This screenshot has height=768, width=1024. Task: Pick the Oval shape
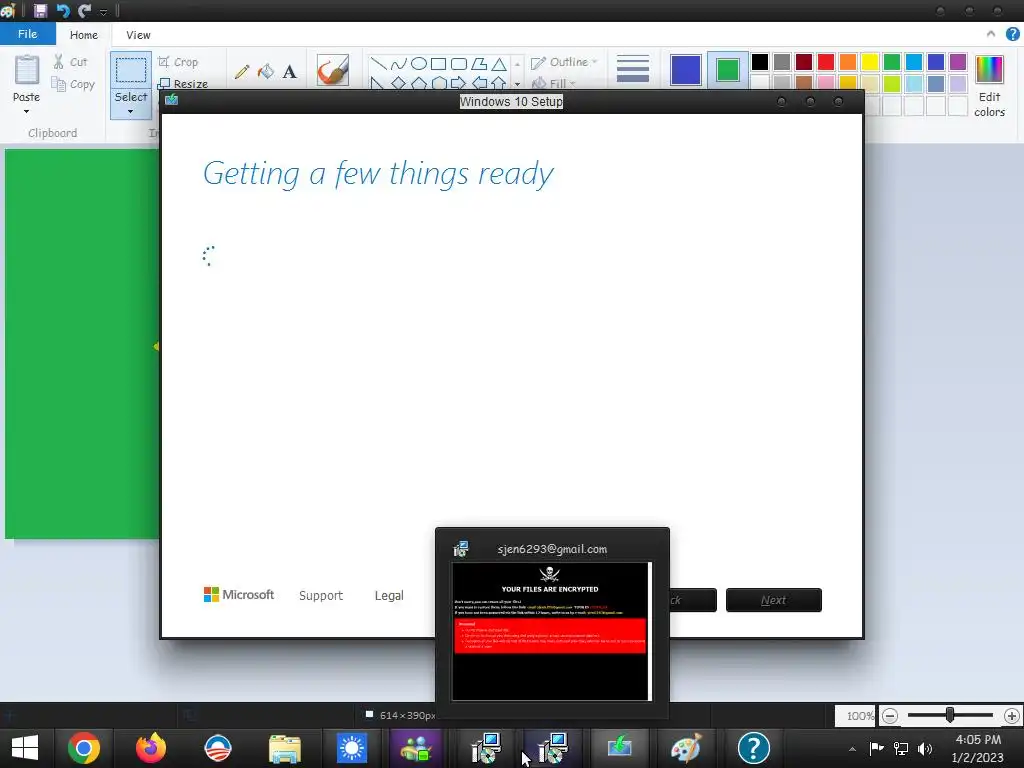click(419, 63)
